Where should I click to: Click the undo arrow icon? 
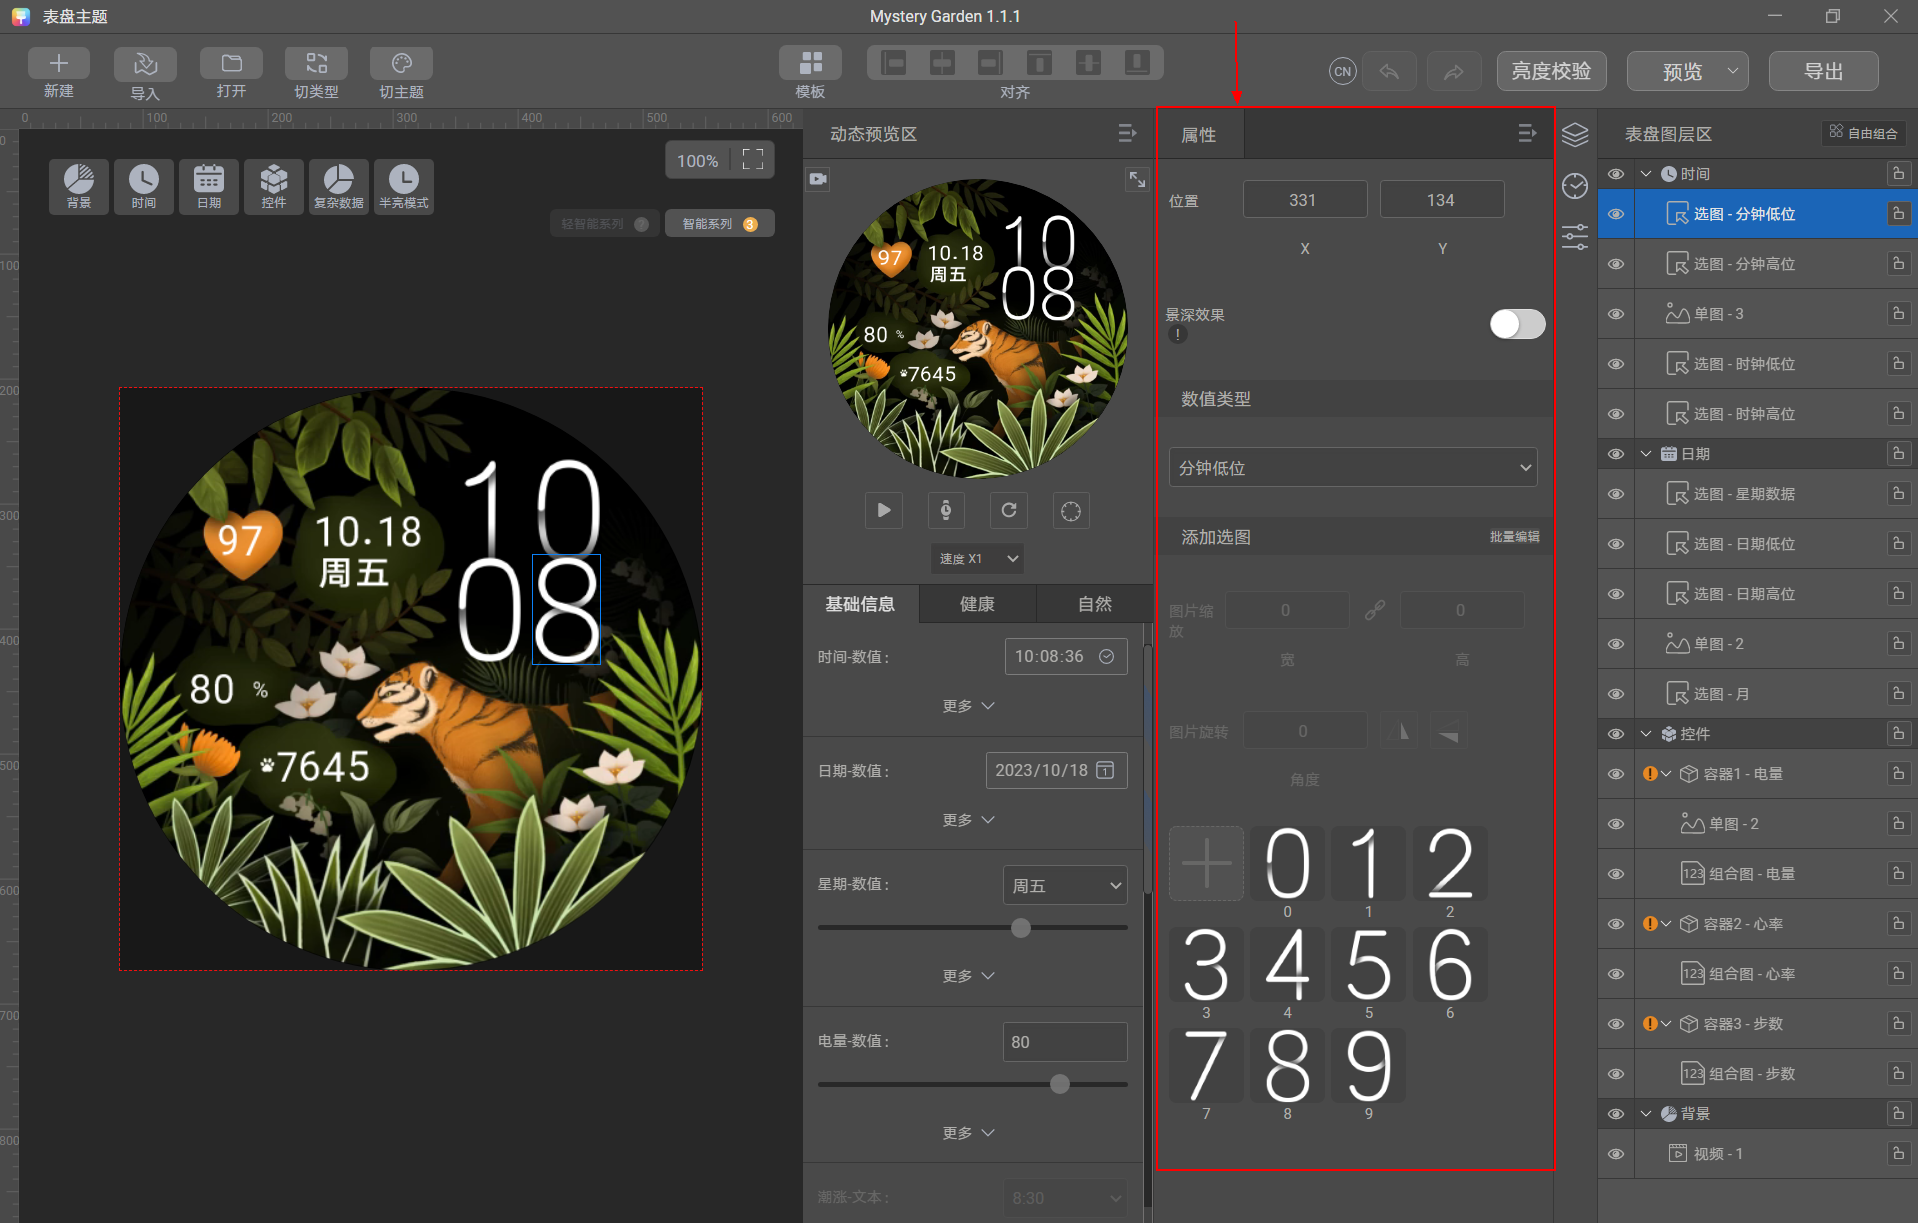[x=1389, y=70]
